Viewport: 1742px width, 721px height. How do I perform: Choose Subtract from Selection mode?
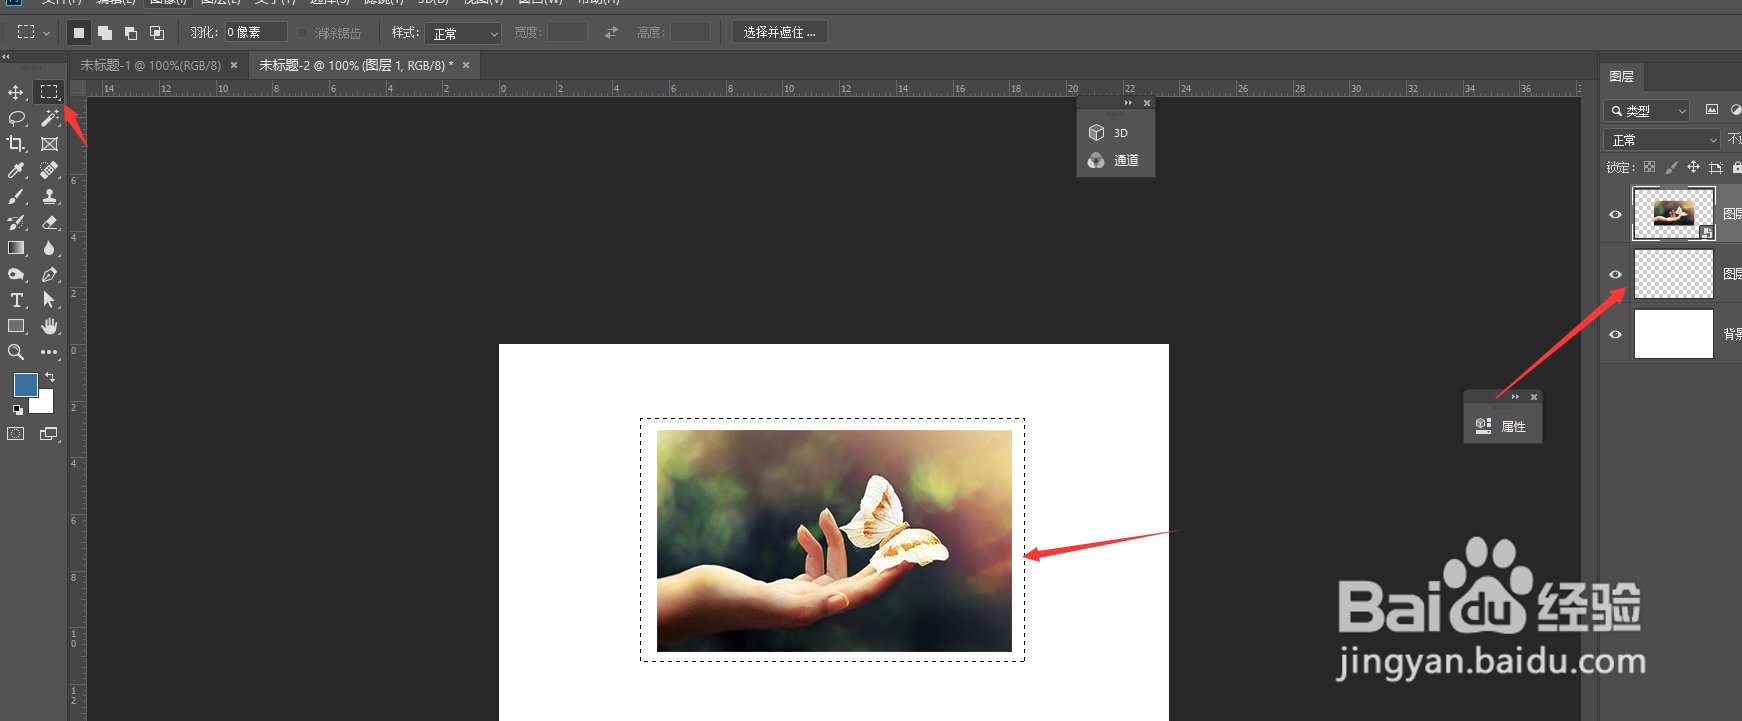click(x=131, y=33)
